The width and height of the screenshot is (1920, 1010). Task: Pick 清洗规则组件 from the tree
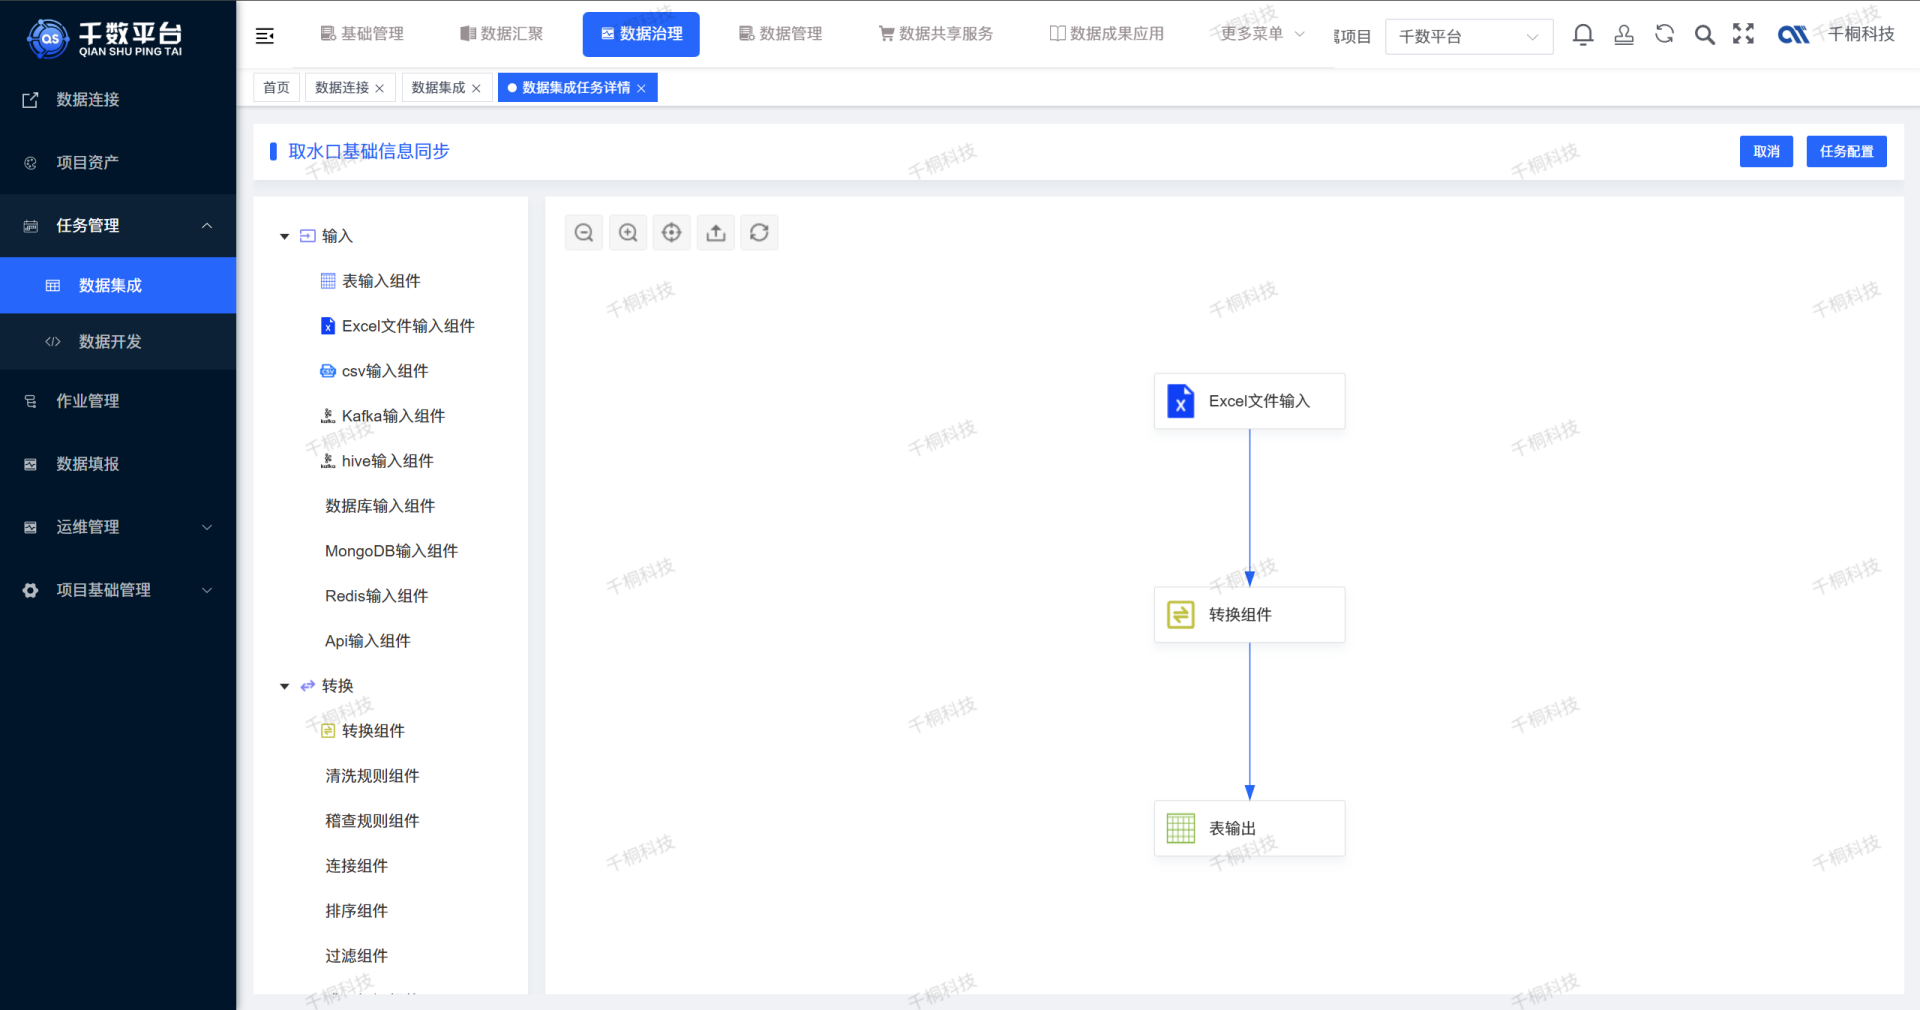[372, 776]
